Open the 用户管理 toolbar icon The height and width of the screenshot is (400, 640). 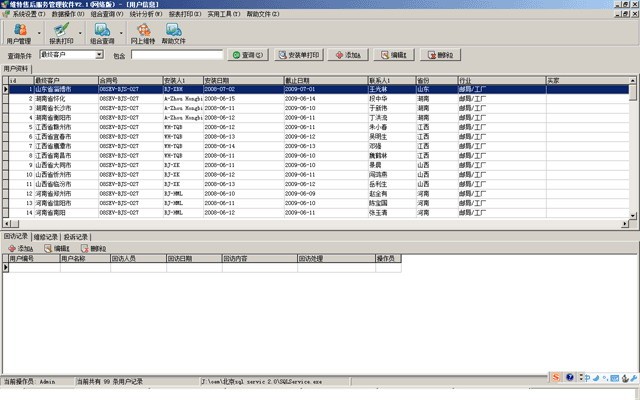click(18, 34)
